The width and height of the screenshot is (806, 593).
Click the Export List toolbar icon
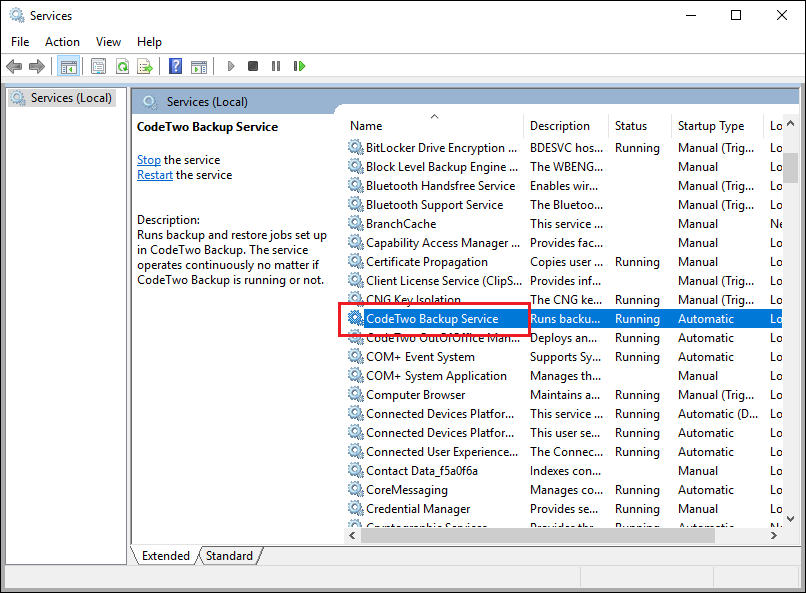pyautogui.click(x=145, y=66)
